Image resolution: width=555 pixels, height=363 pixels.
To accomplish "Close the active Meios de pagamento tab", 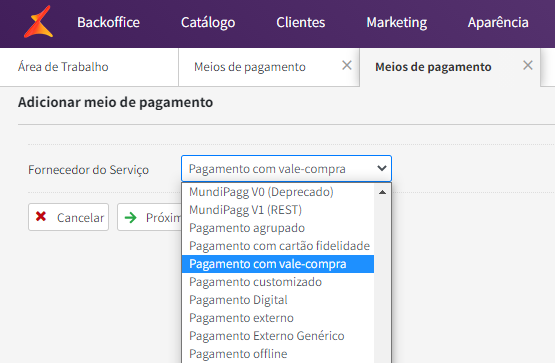I will pos(528,65).
